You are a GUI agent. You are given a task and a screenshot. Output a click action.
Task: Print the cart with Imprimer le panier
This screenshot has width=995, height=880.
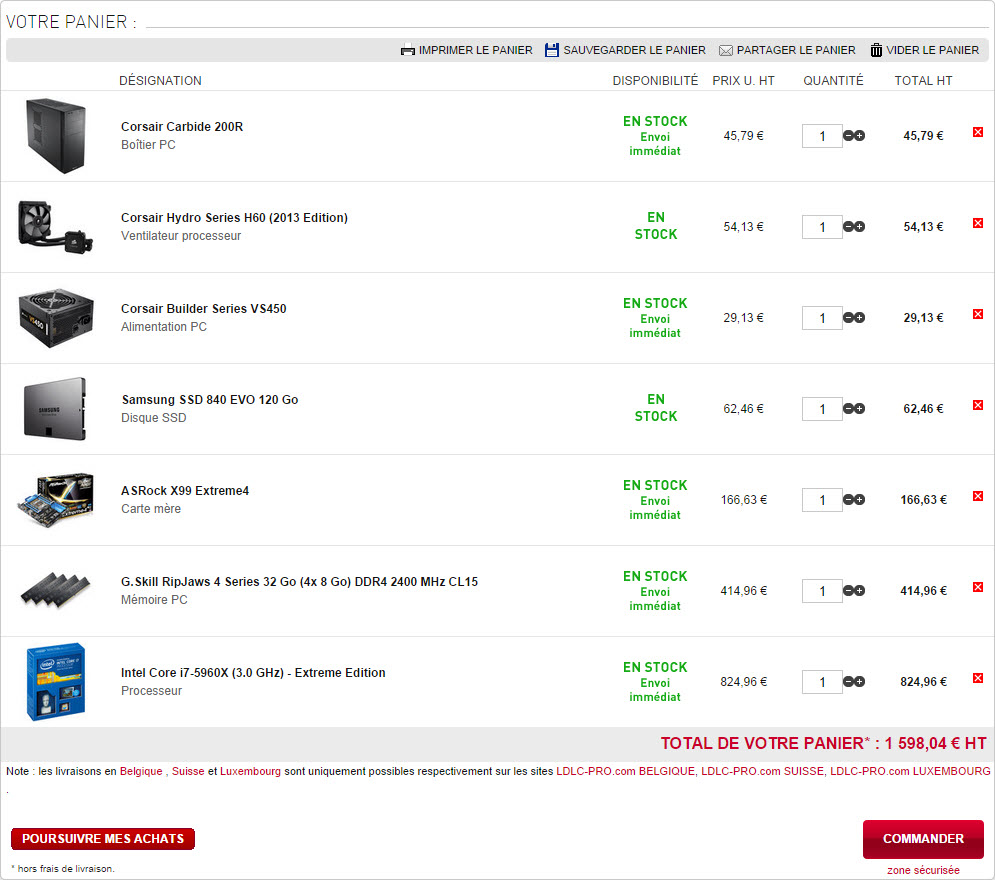click(466, 50)
